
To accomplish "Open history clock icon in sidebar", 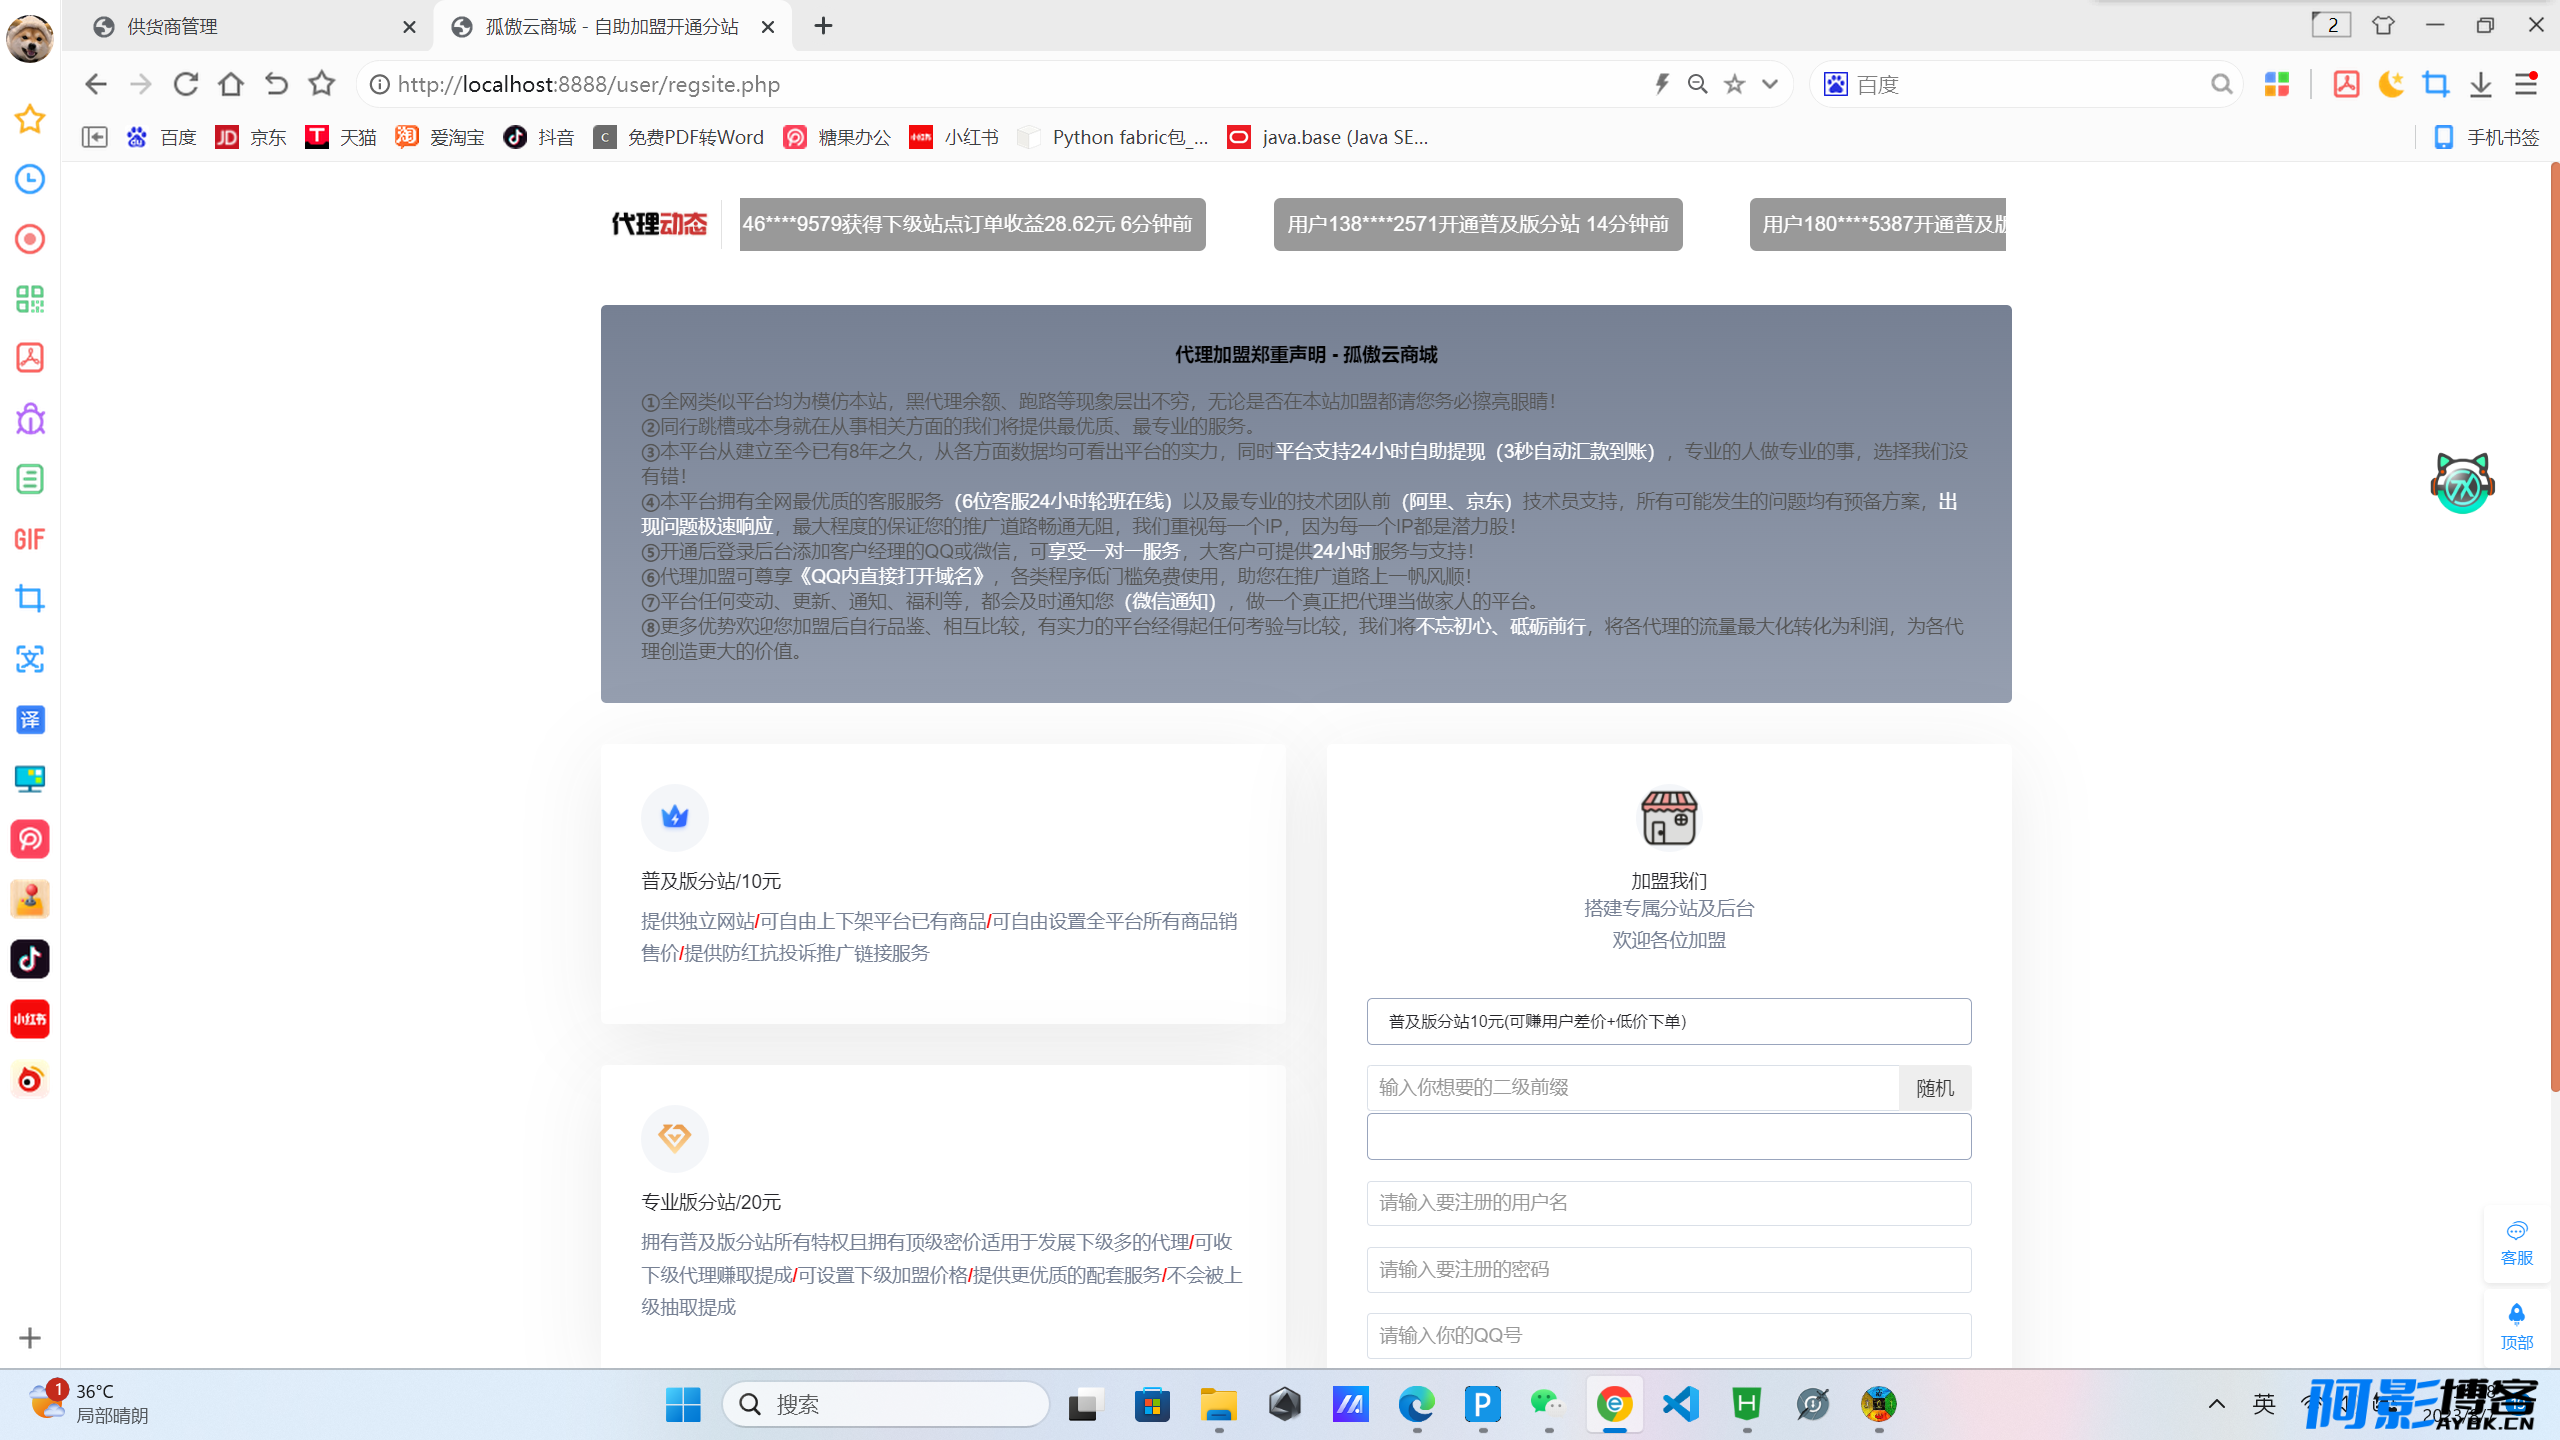I will pos(30,179).
